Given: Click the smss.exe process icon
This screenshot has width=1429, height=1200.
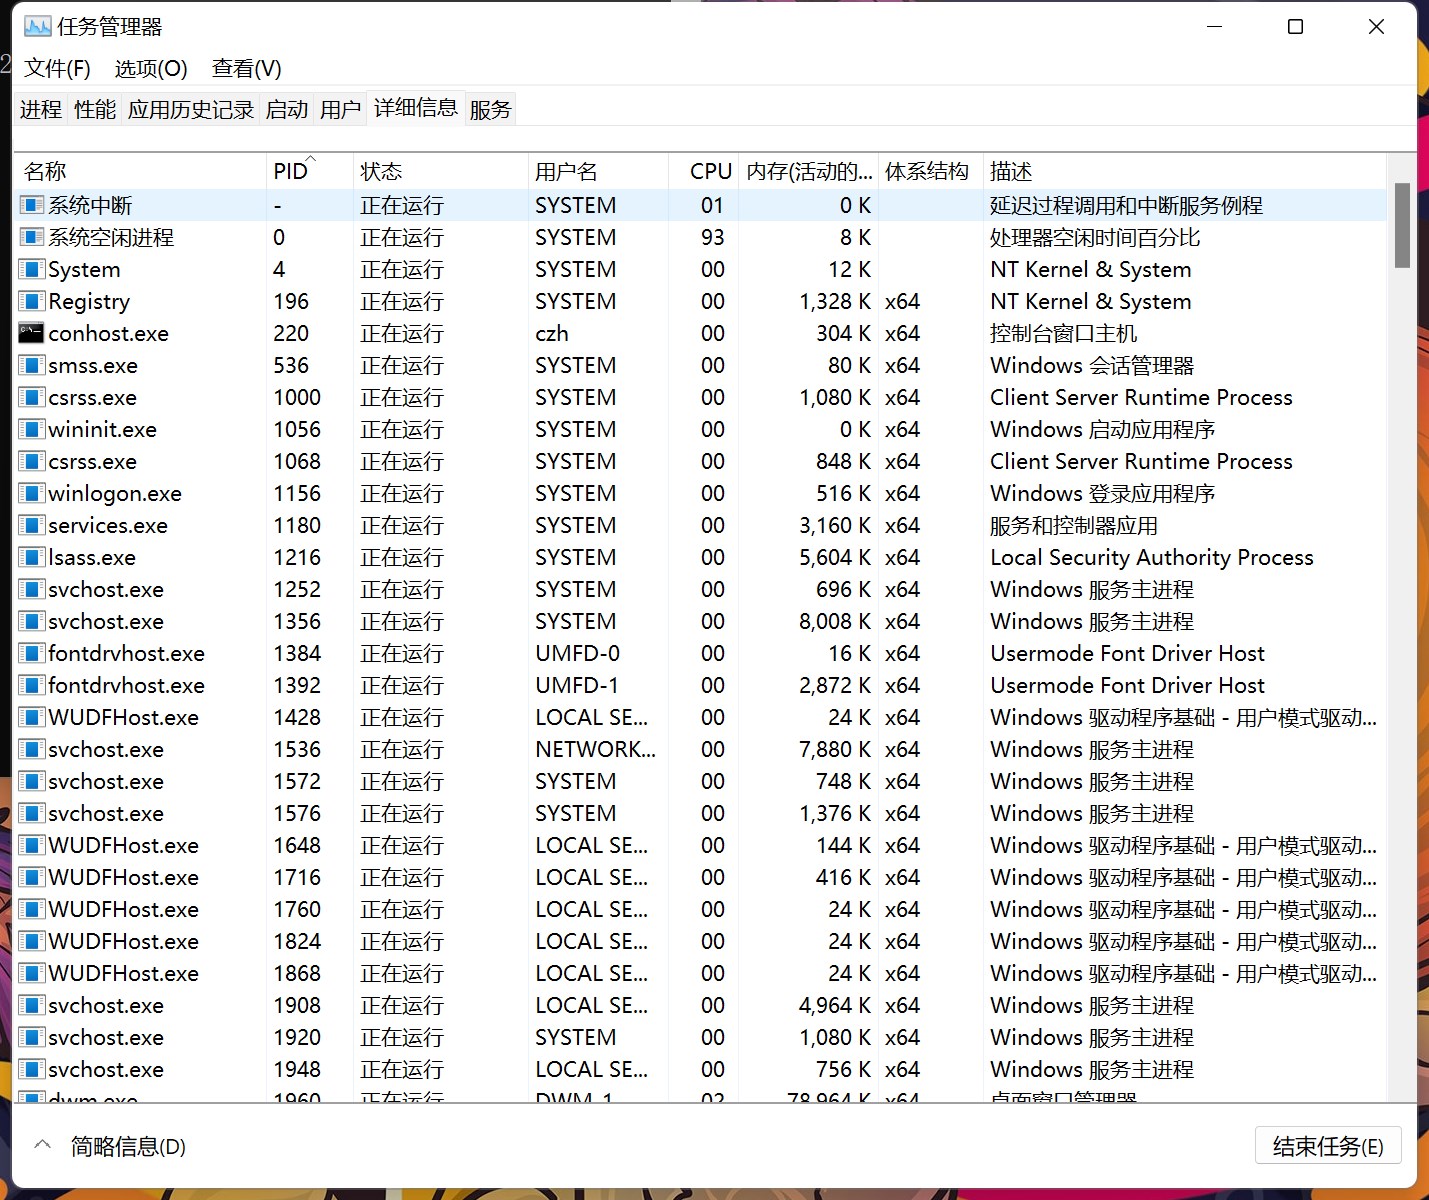Looking at the screenshot, I should pos(32,365).
